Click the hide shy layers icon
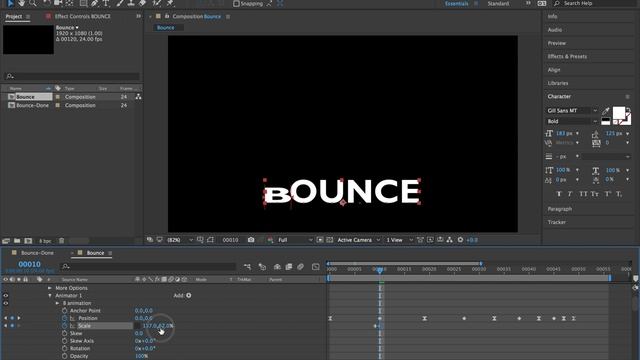The image size is (640, 360). click(277, 267)
